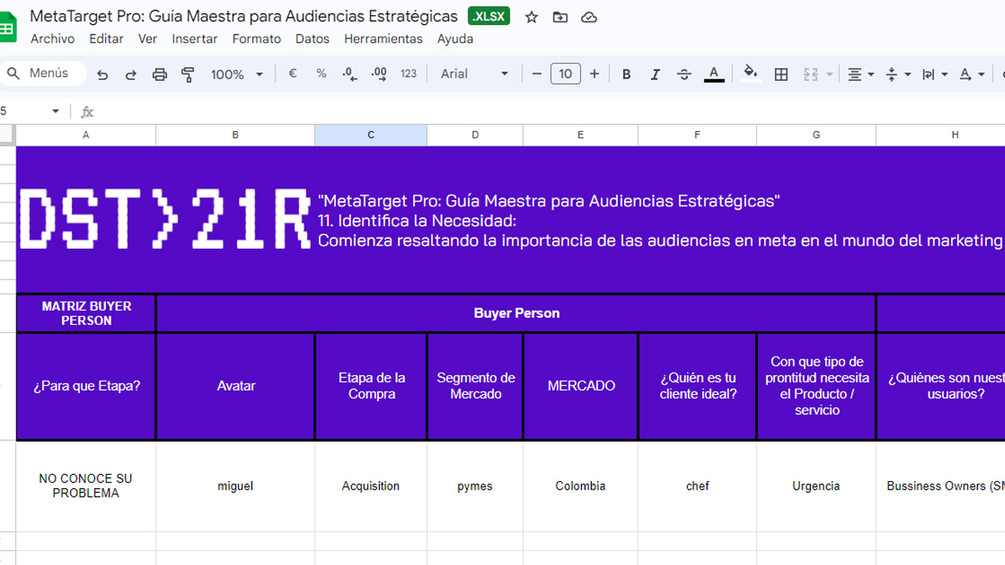Screen dimensions: 1005x565
Task: Click the Redo arrow icon
Action: pos(131,74)
